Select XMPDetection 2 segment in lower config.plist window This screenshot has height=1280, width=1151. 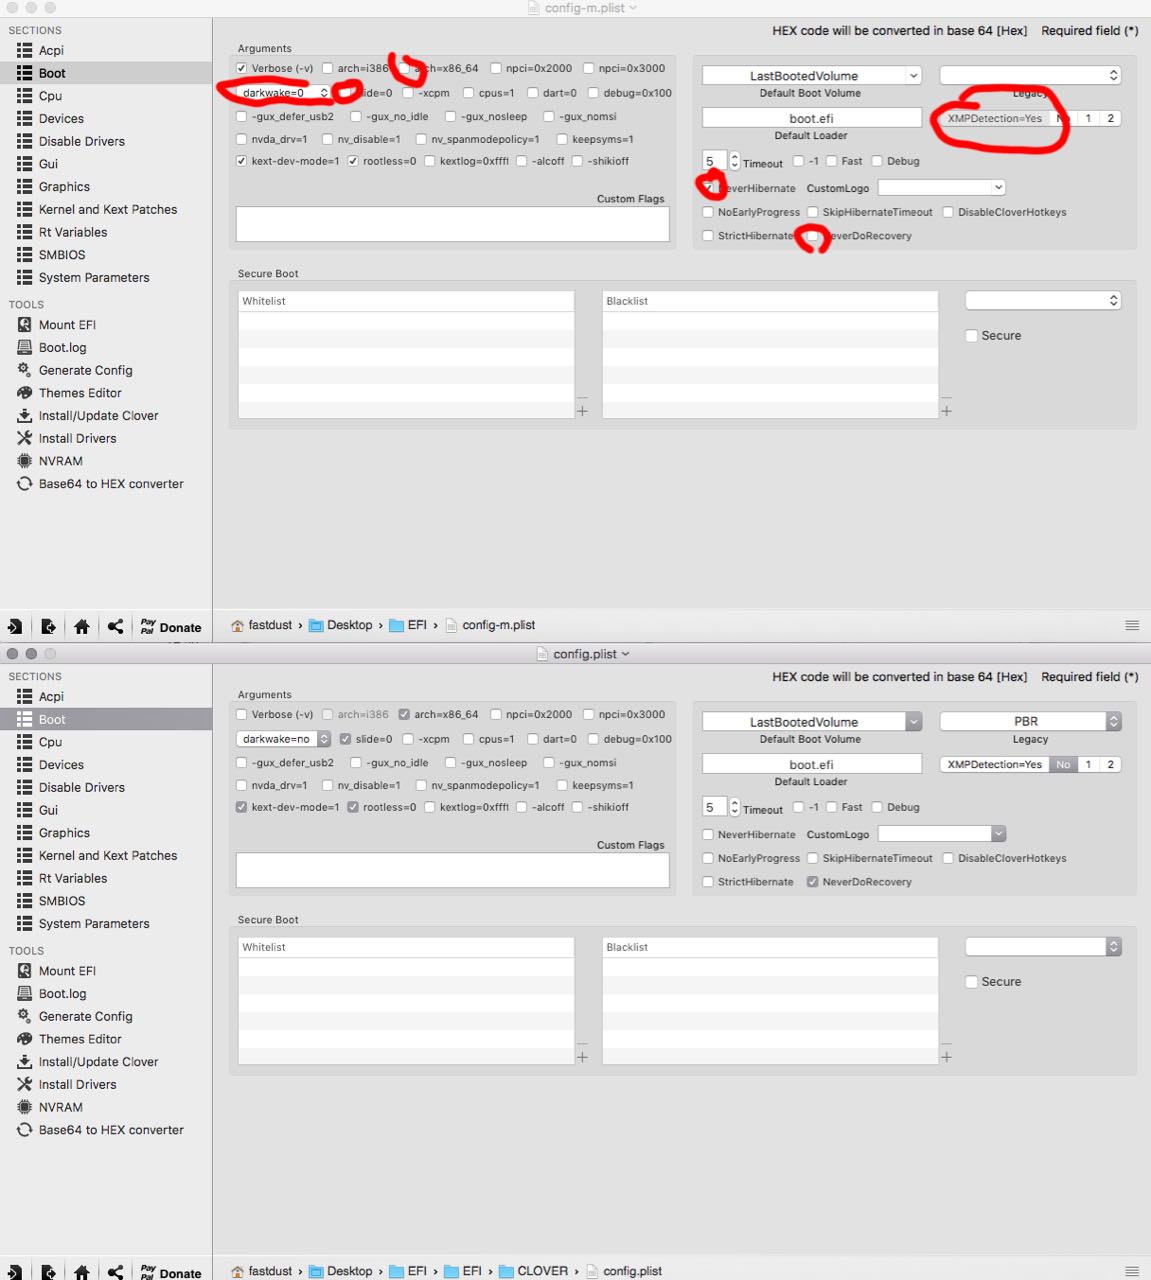1110,764
